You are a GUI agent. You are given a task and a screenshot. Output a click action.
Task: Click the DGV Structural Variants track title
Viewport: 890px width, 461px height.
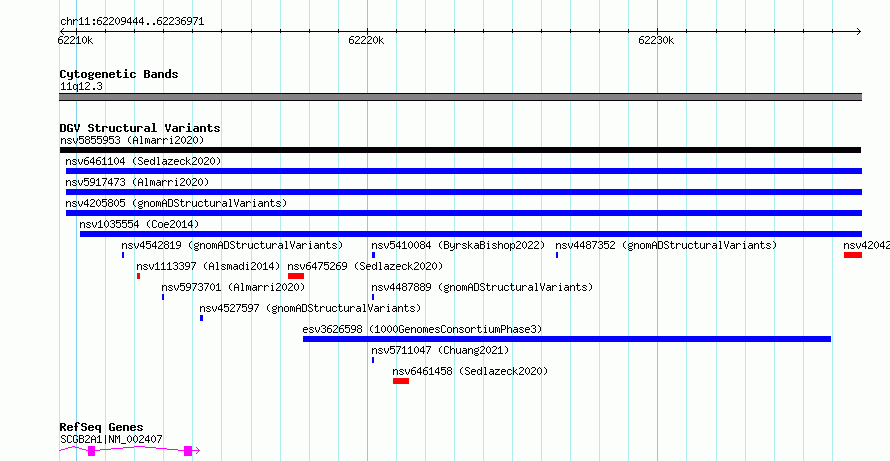tap(140, 128)
